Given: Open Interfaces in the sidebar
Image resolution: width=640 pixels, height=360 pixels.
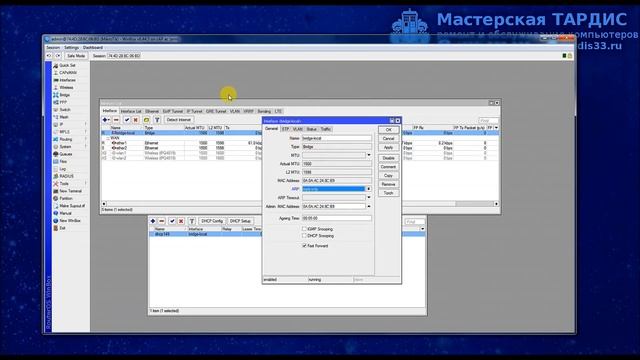Looking at the screenshot, I should [x=67, y=80].
